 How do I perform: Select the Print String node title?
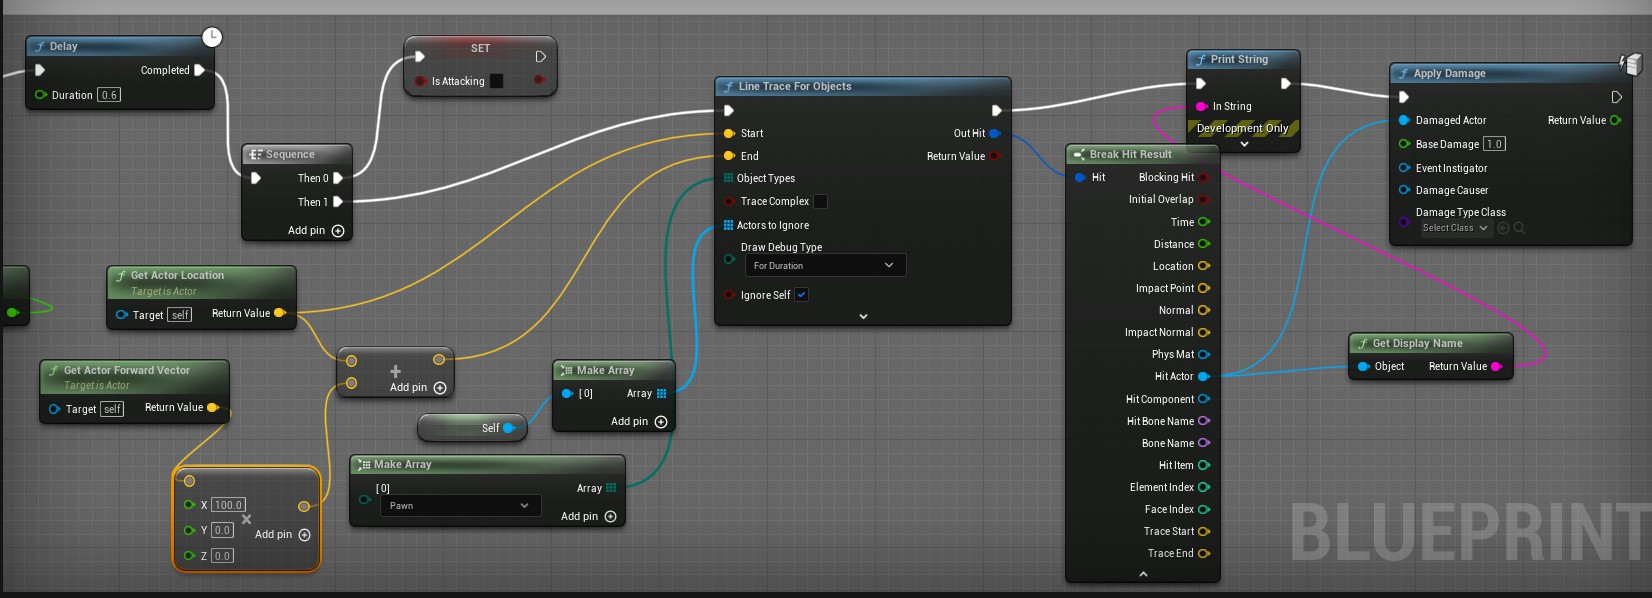click(1239, 60)
